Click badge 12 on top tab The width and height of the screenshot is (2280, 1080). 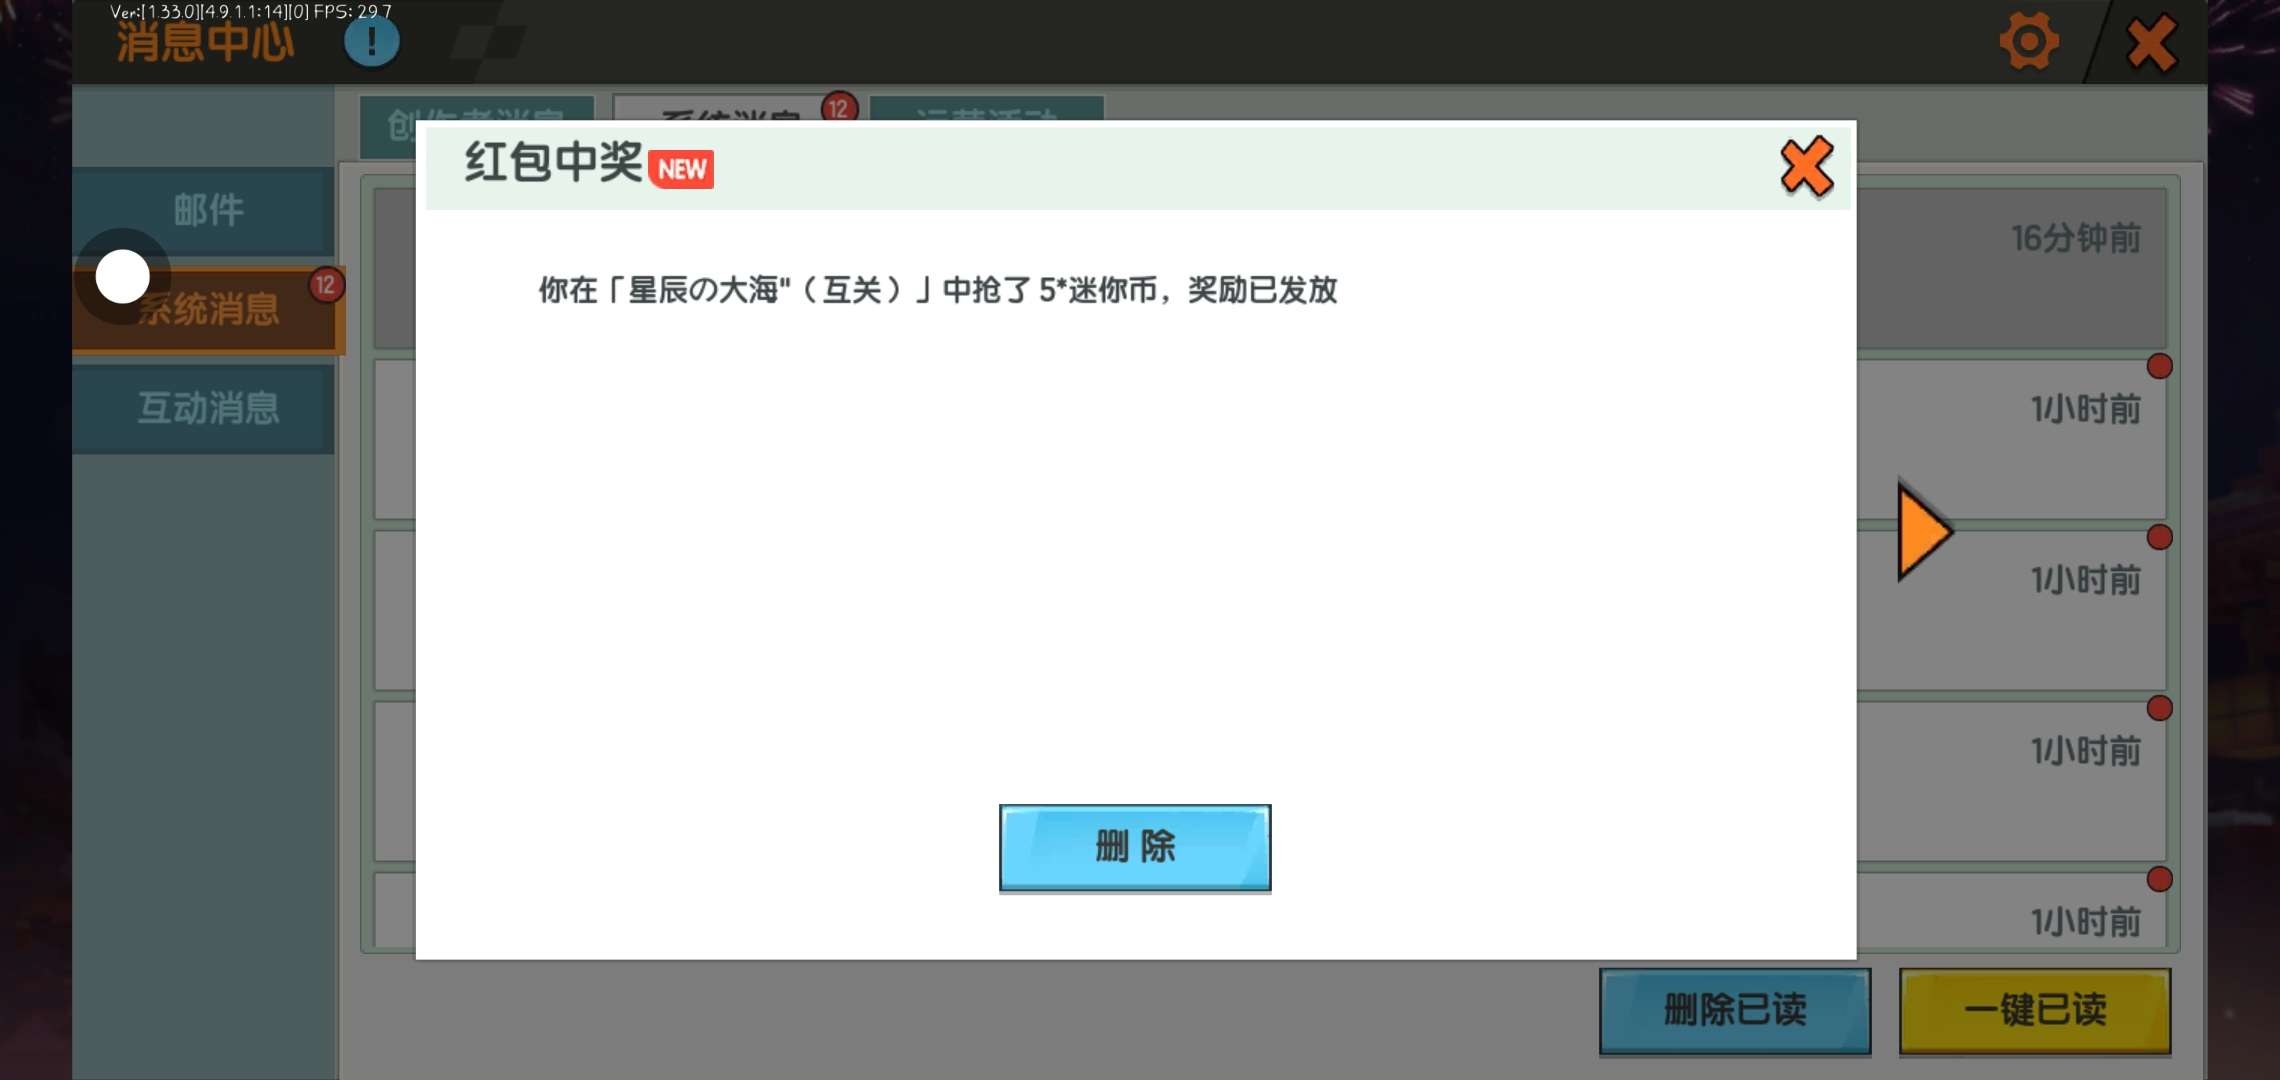coord(838,108)
